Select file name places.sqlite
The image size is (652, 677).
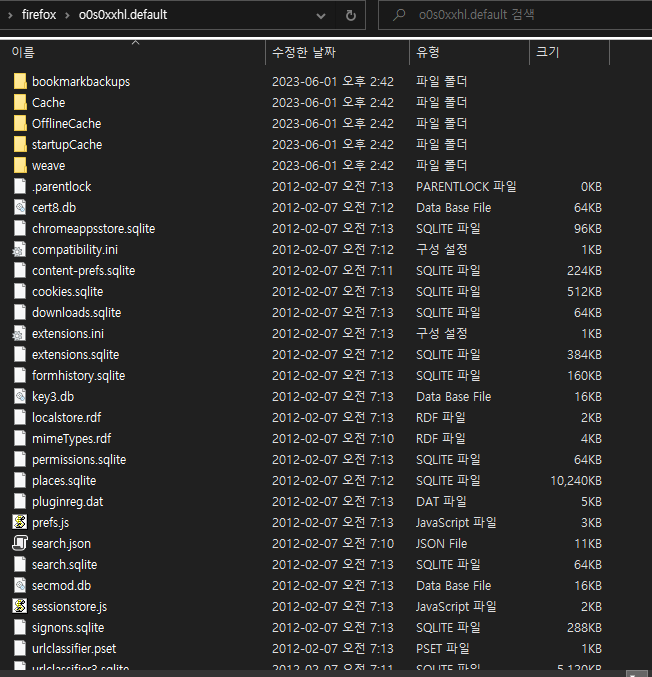[64, 481]
